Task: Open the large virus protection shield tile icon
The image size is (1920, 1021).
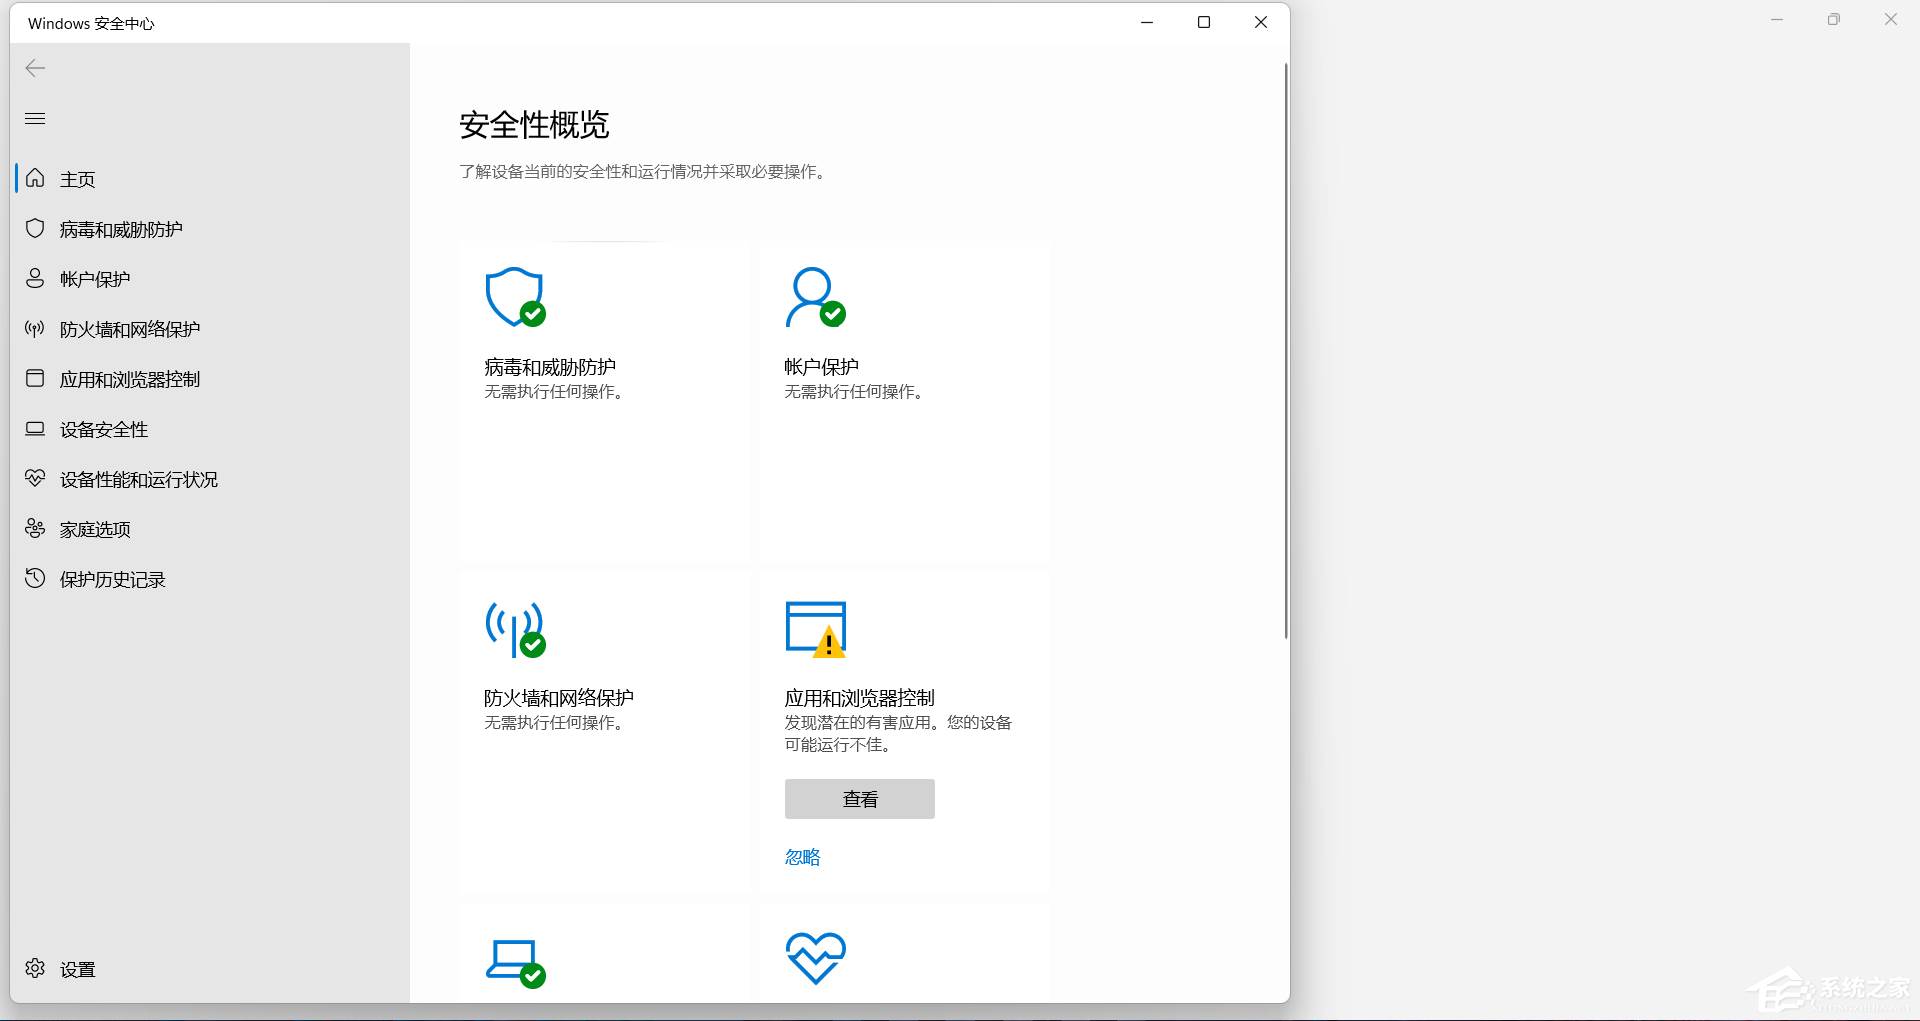Action: [515, 297]
